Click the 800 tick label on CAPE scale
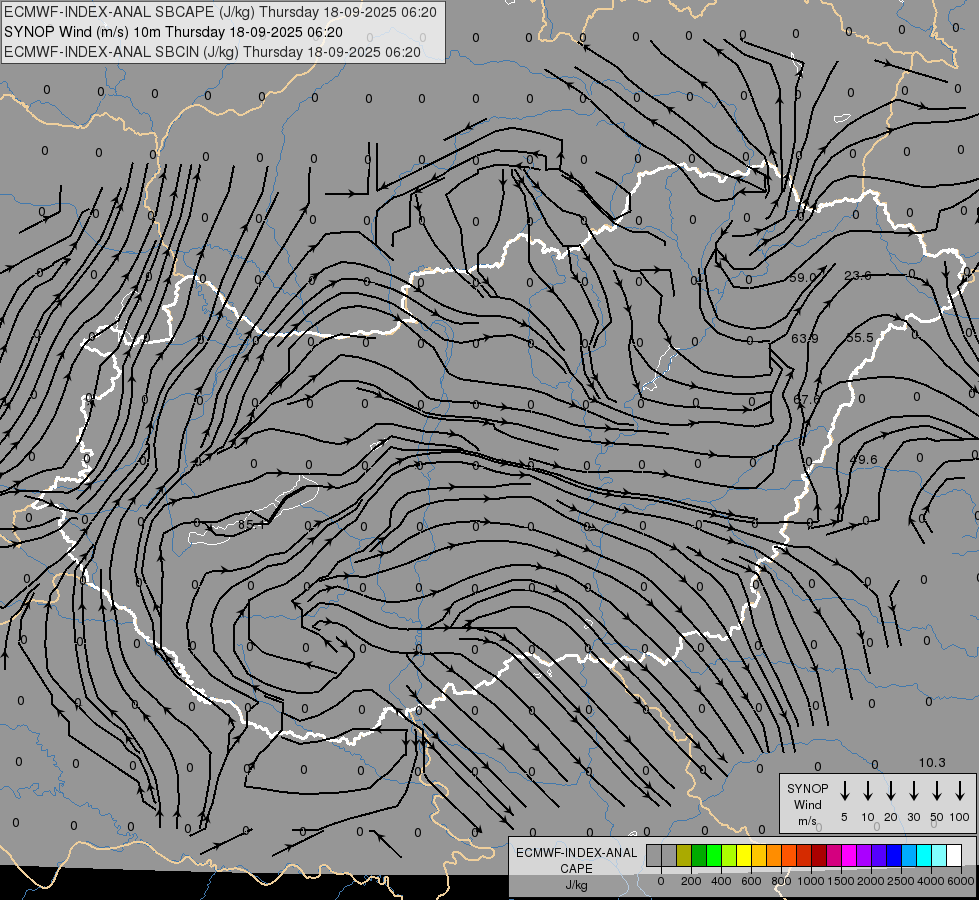The width and height of the screenshot is (979, 900). pyautogui.click(x=781, y=881)
